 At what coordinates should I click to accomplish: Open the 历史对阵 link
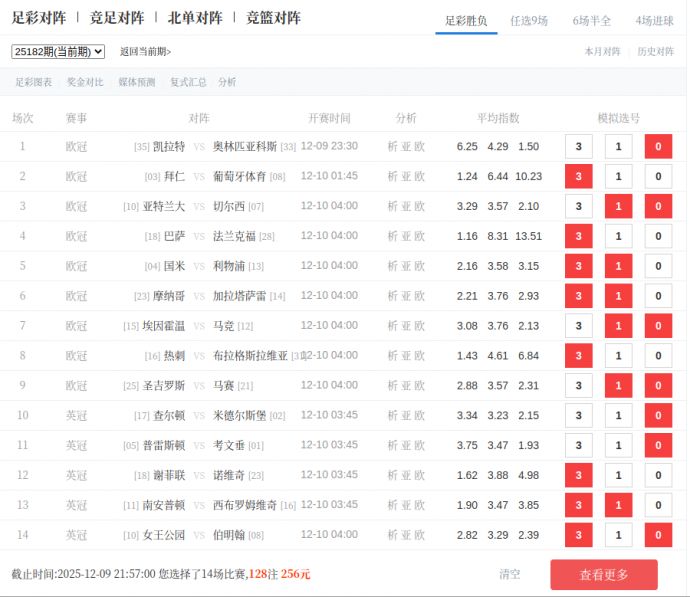click(x=655, y=51)
